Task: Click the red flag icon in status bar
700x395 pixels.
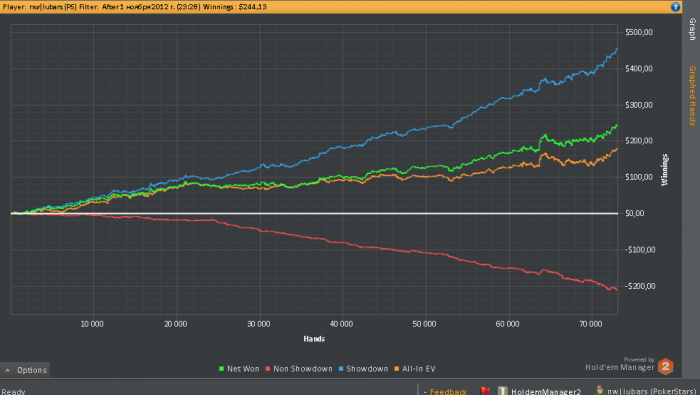Action: coord(485,391)
